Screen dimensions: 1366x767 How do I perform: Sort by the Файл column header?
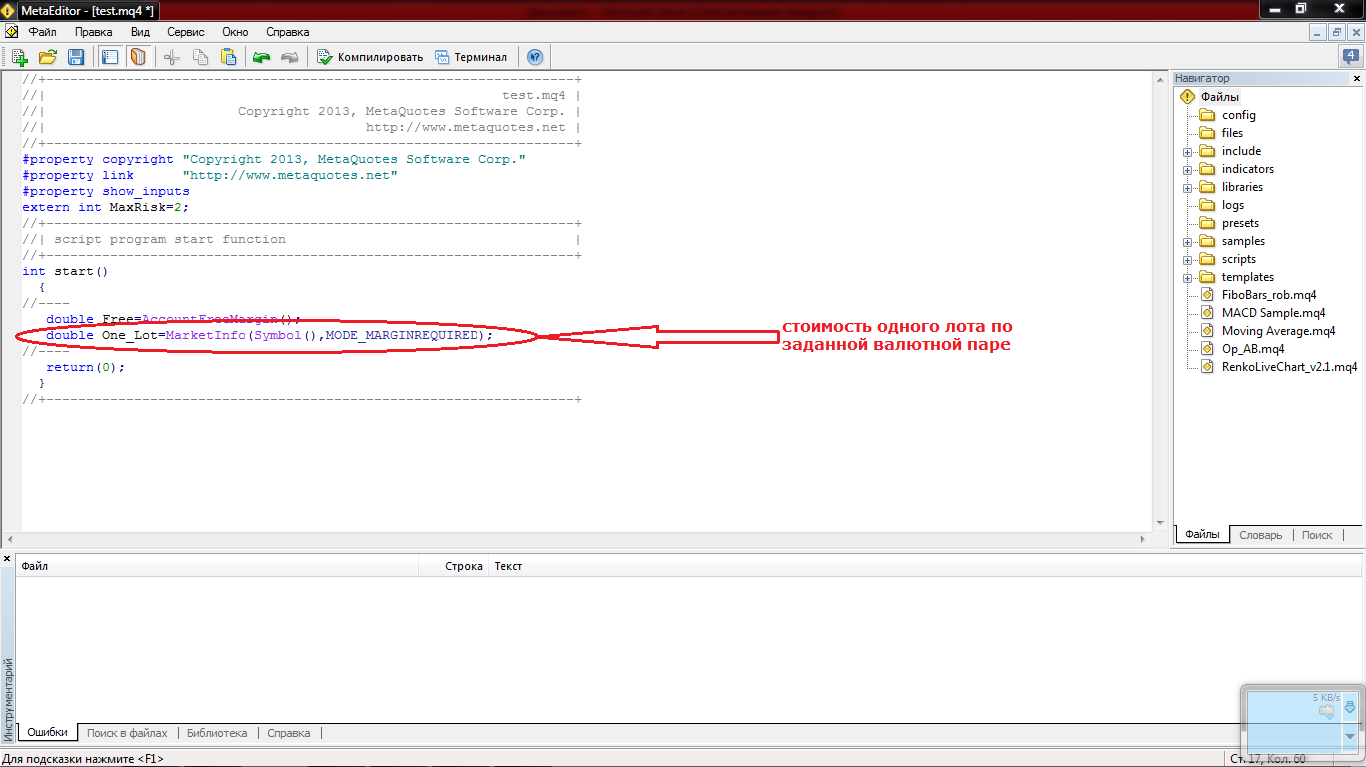click(x=217, y=566)
